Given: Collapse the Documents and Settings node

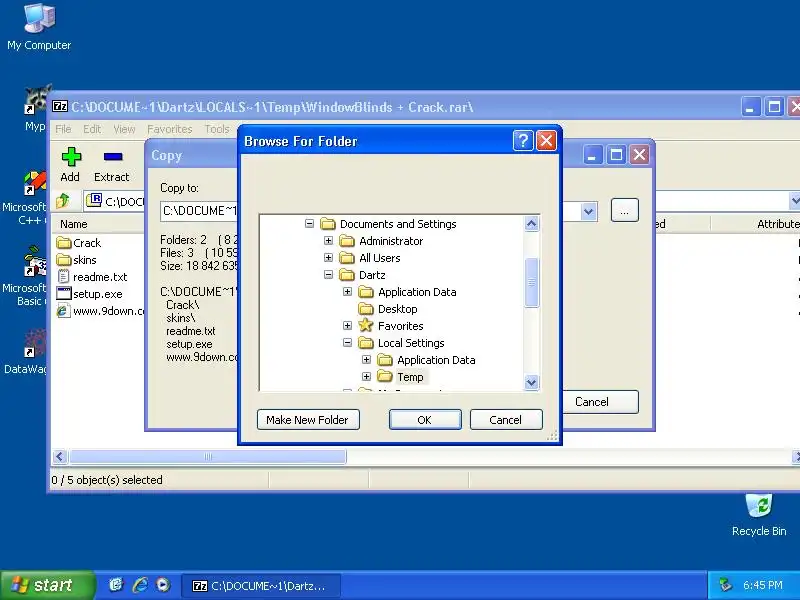Looking at the screenshot, I should click(x=309, y=223).
